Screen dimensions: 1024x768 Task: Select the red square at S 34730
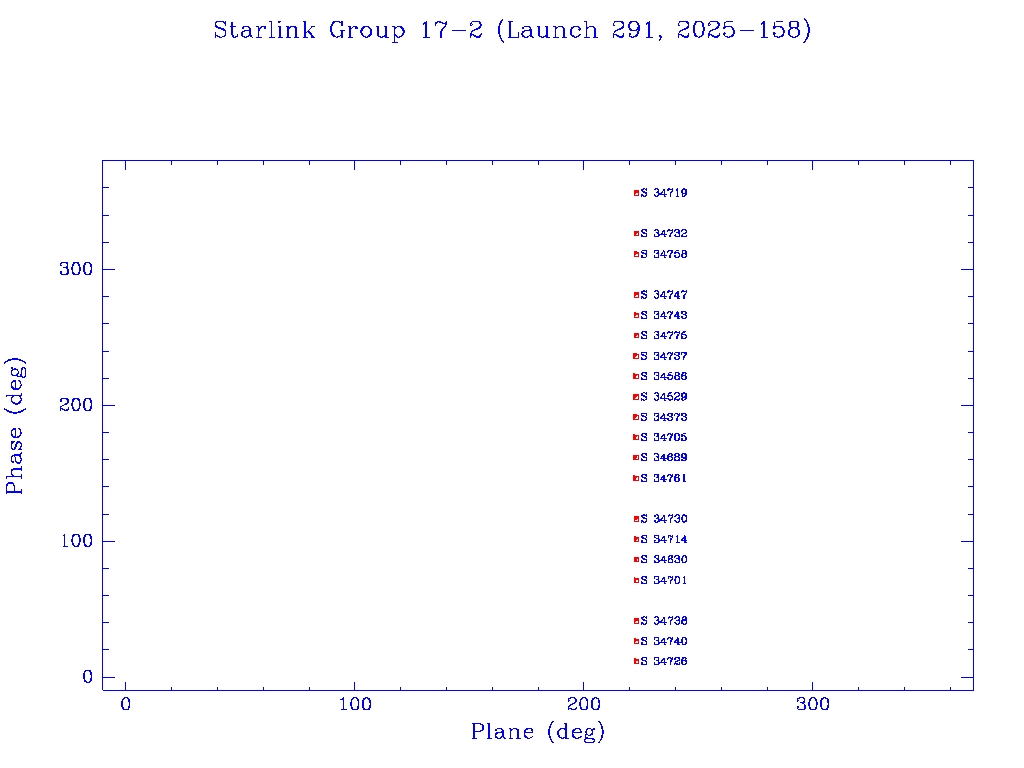636,519
